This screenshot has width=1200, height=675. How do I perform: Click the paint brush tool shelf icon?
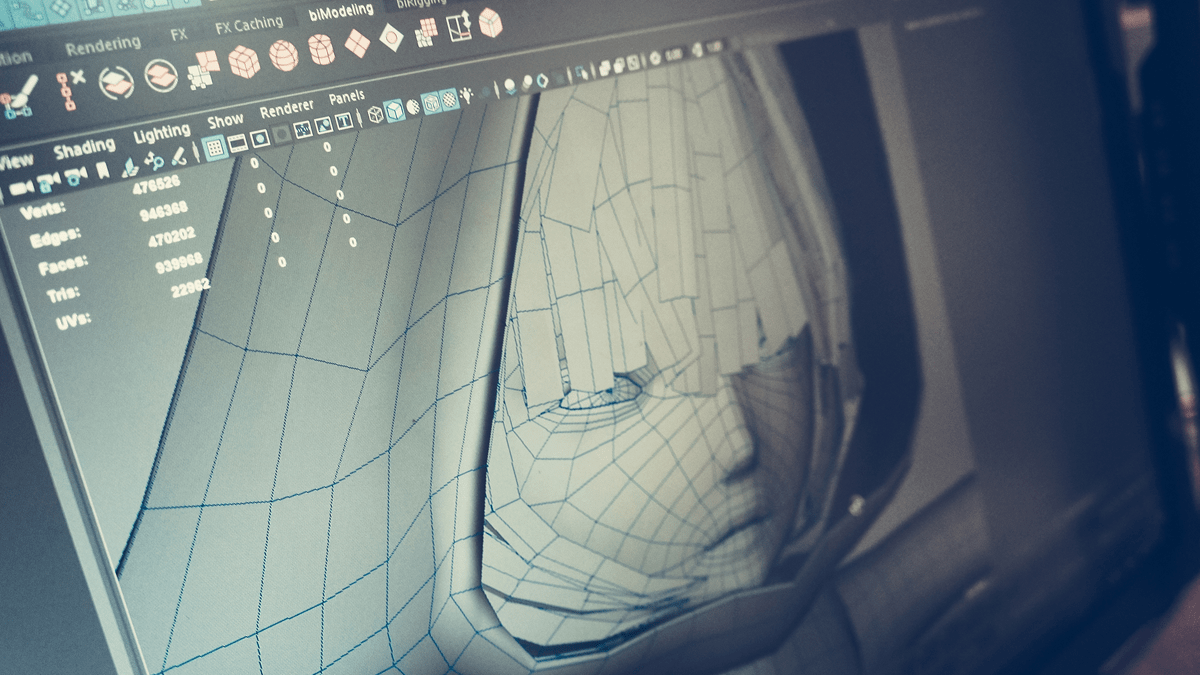pos(19,97)
